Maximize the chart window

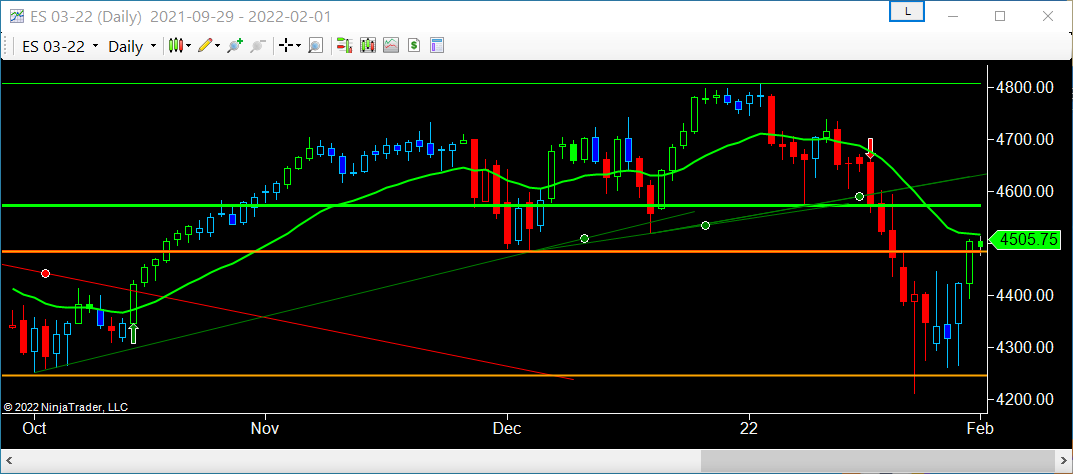pyautogui.click(x=1000, y=15)
